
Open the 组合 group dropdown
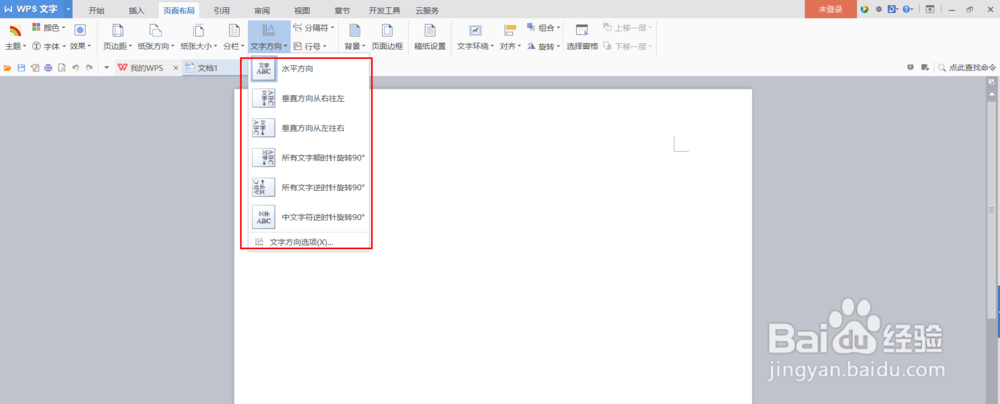(544, 27)
